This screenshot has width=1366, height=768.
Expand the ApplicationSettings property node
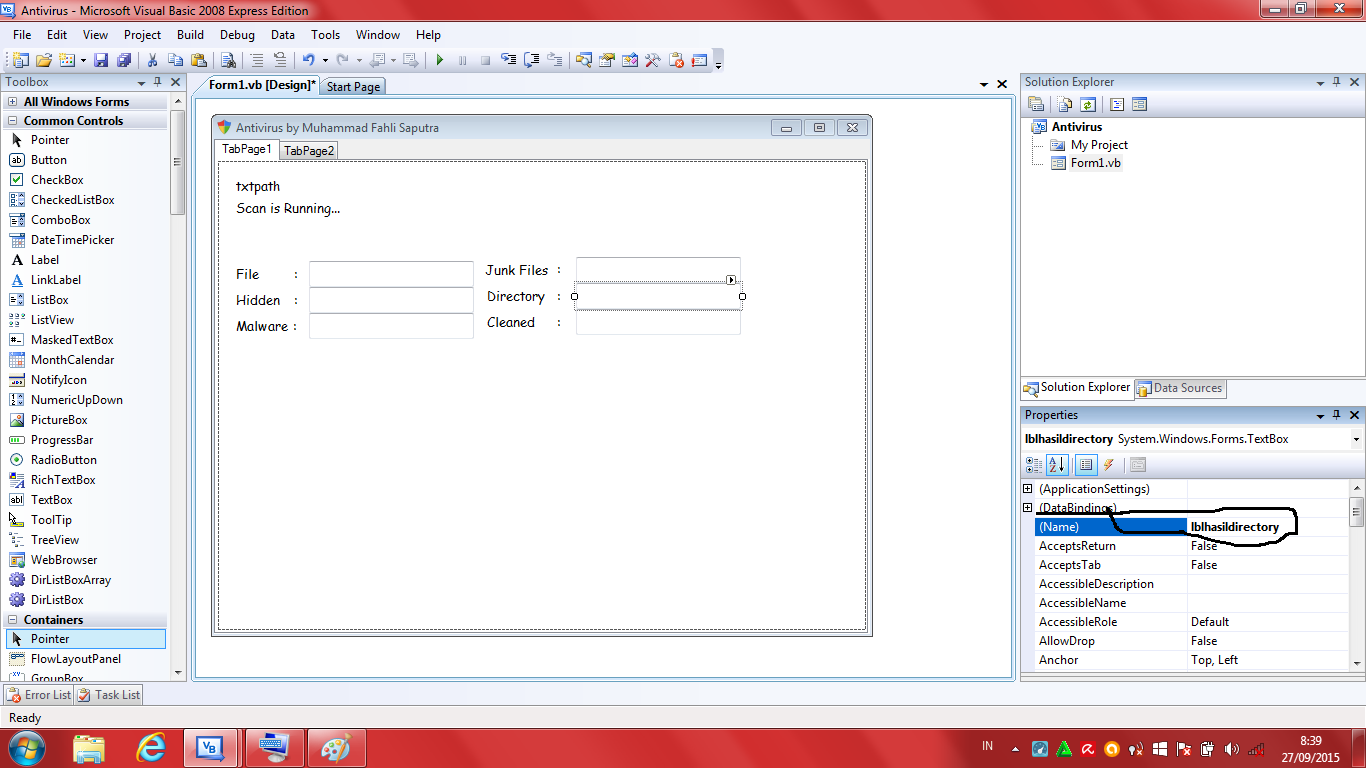click(1027, 489)
